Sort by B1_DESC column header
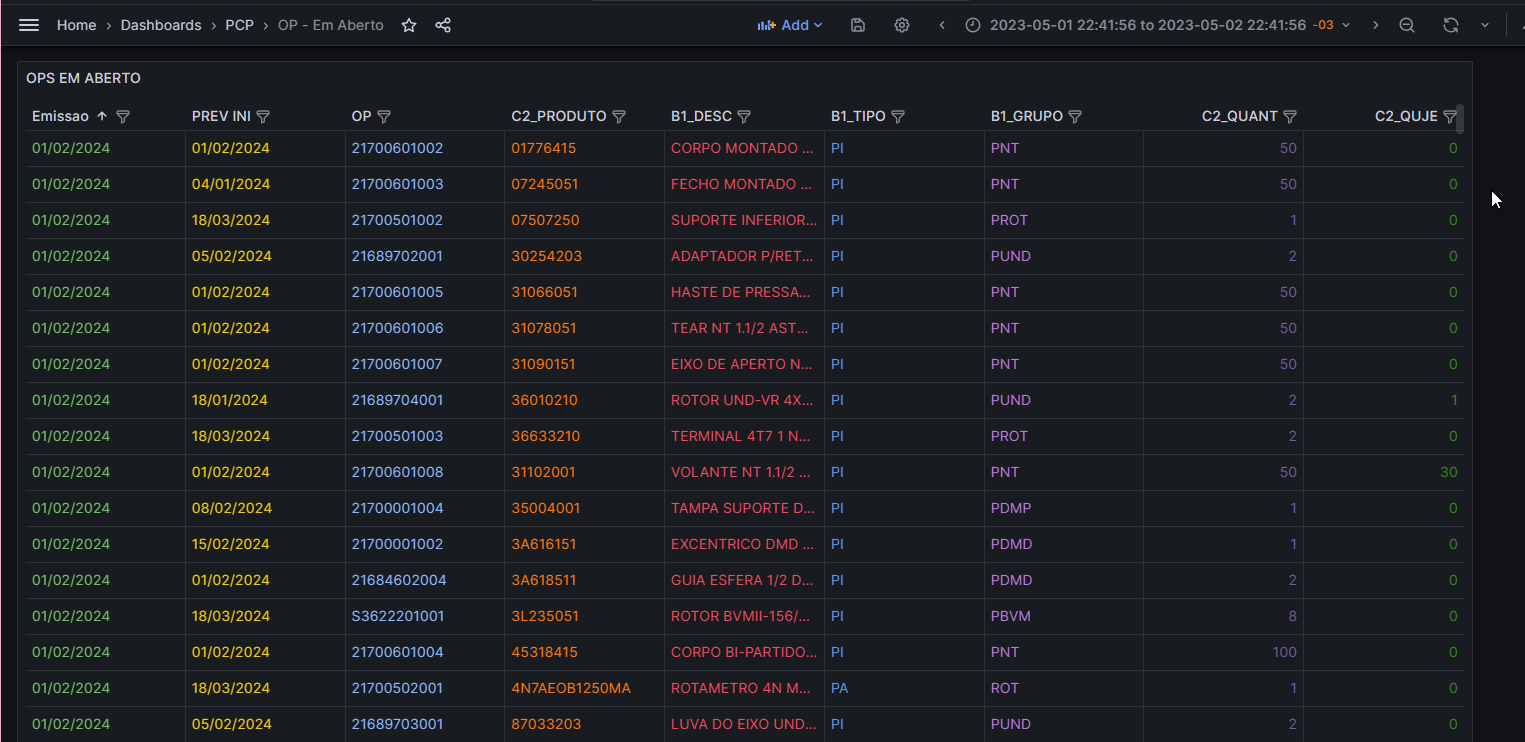The width and height of the screenshot is (1525, 742). 701,116
